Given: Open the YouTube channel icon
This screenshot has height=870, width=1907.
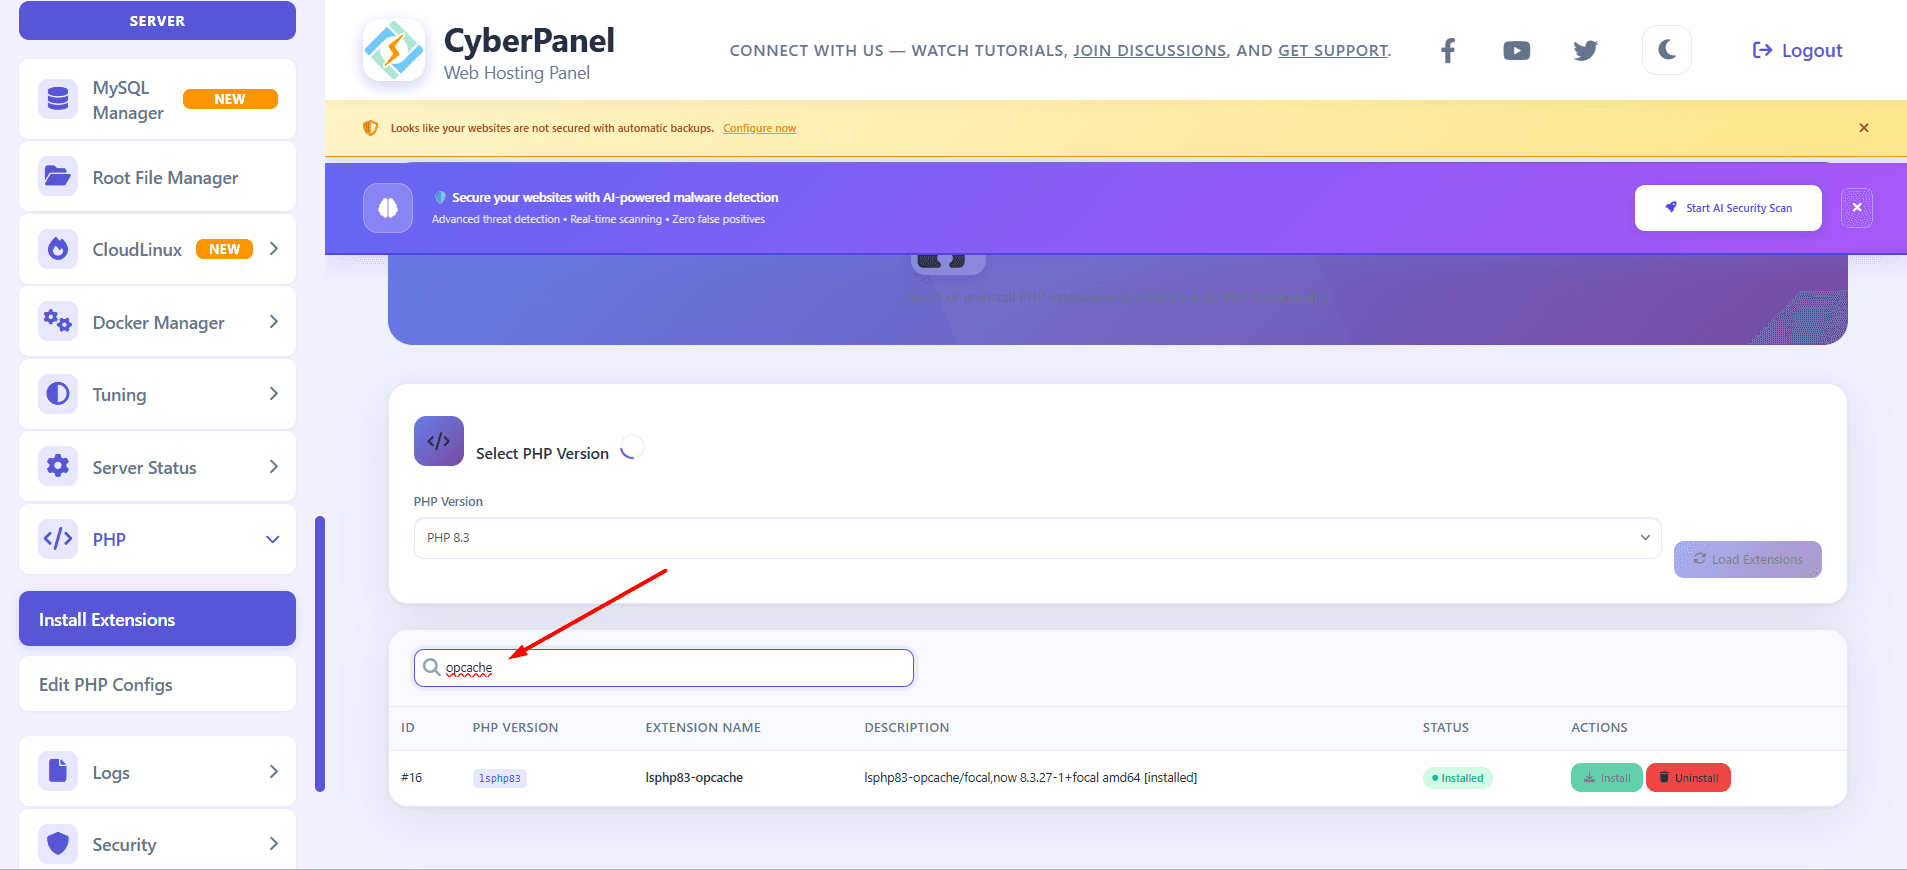Looking at the screenshot, I should [x=1516, y=51].
